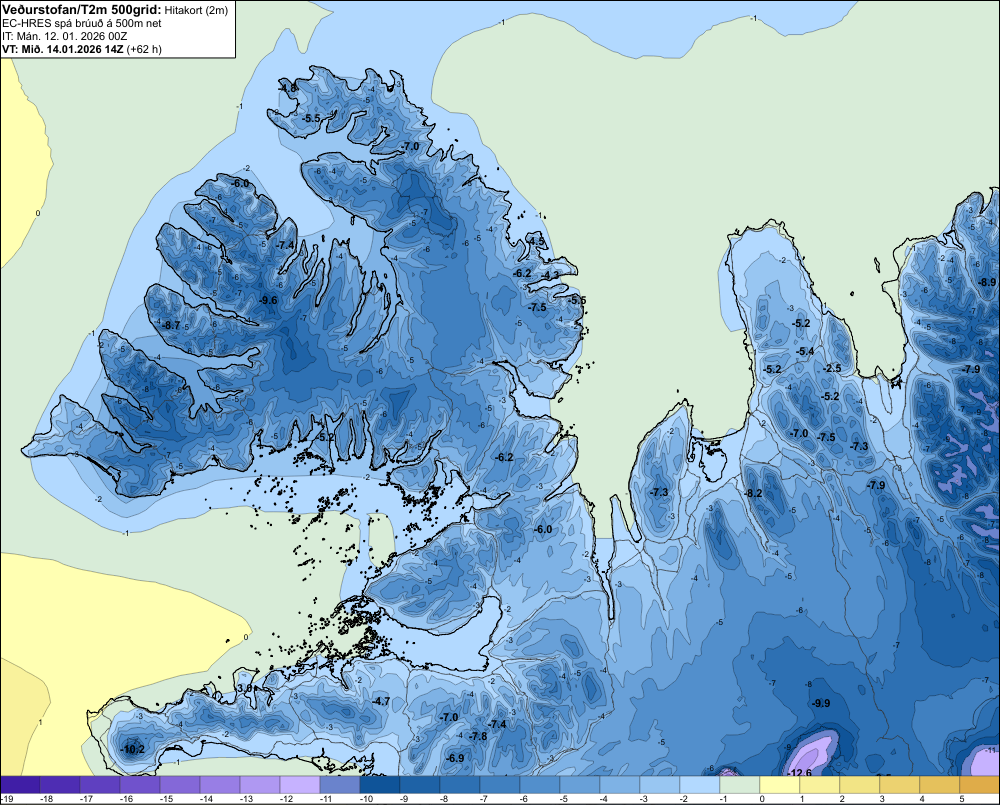Viewport: 1000px width, 805px height.
Task: Click the -18 label in the color legend
Action: click(46, 799)
